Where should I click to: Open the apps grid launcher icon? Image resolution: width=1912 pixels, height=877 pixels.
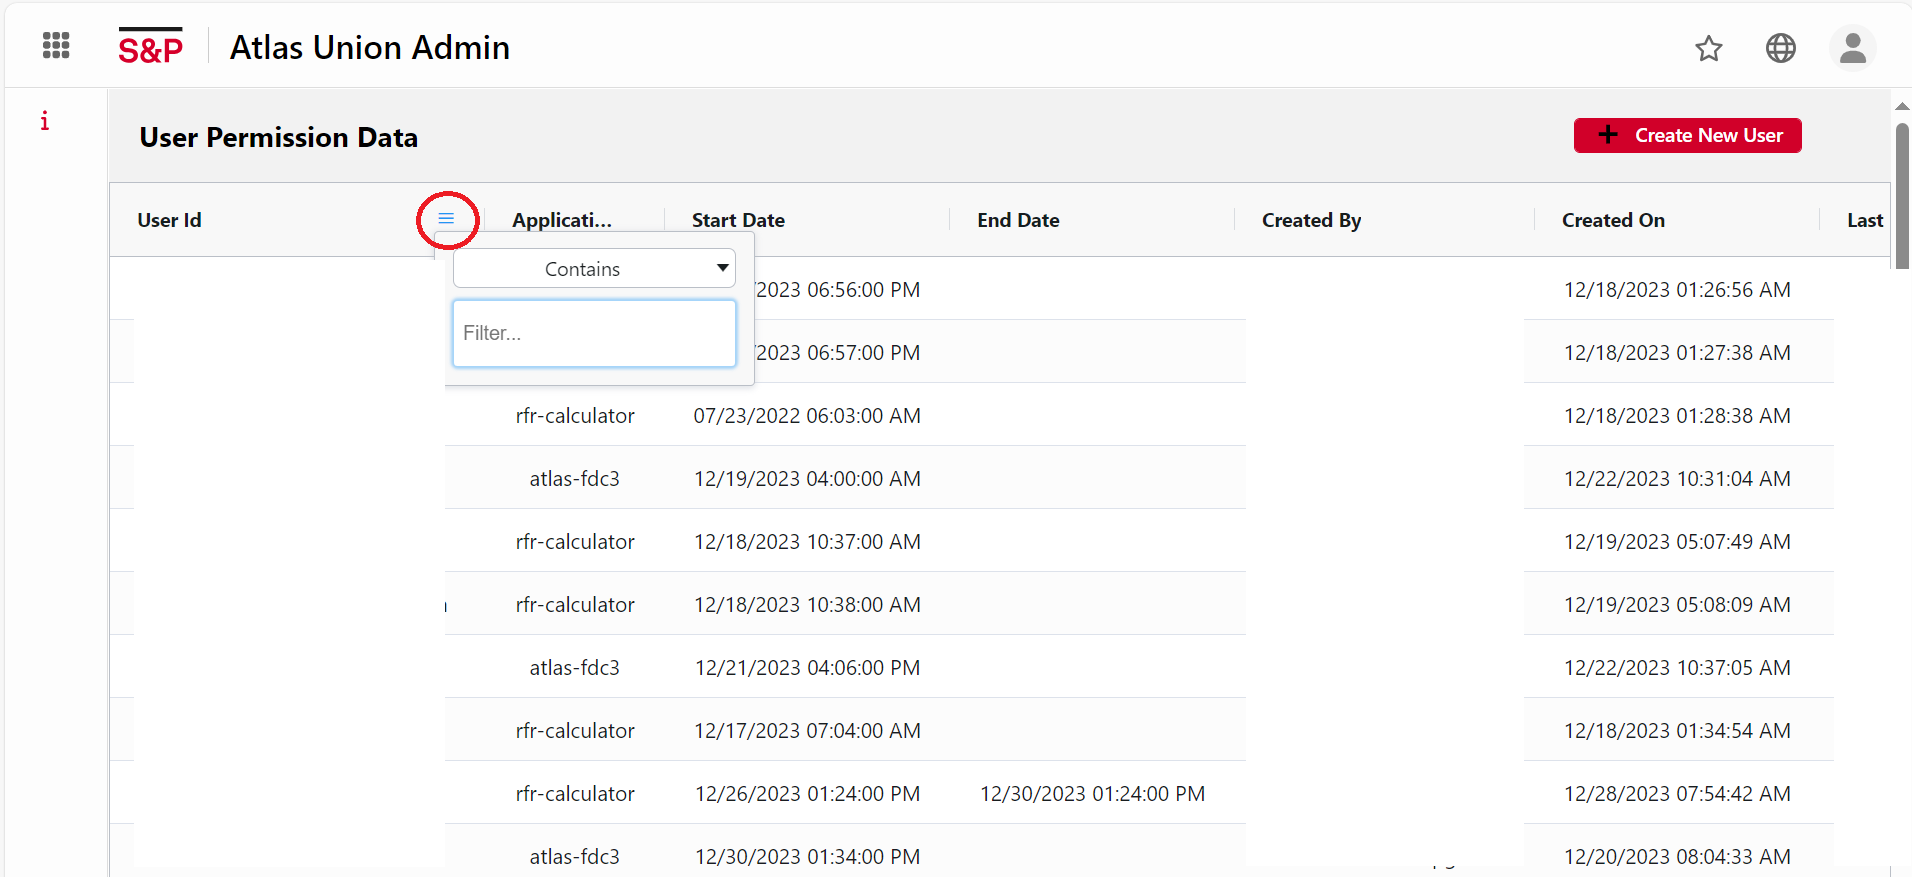coord(56,45)
